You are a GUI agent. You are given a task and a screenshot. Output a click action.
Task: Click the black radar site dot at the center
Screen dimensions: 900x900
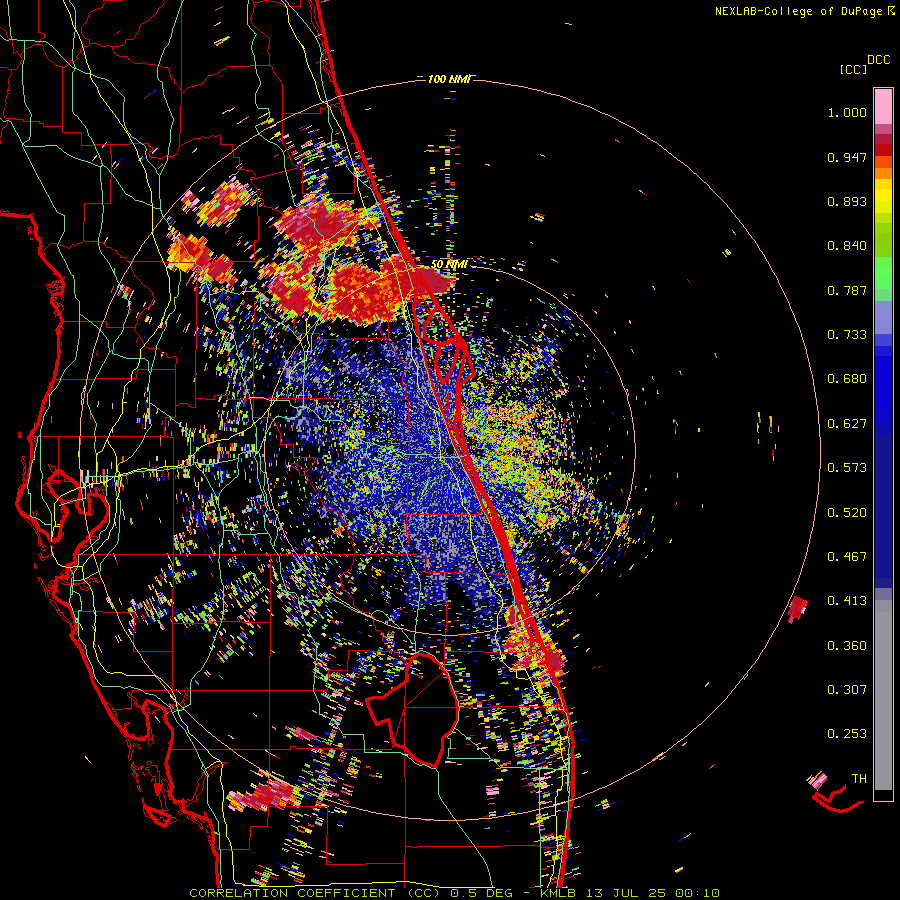pyautogui.click(x=450, y=451)
